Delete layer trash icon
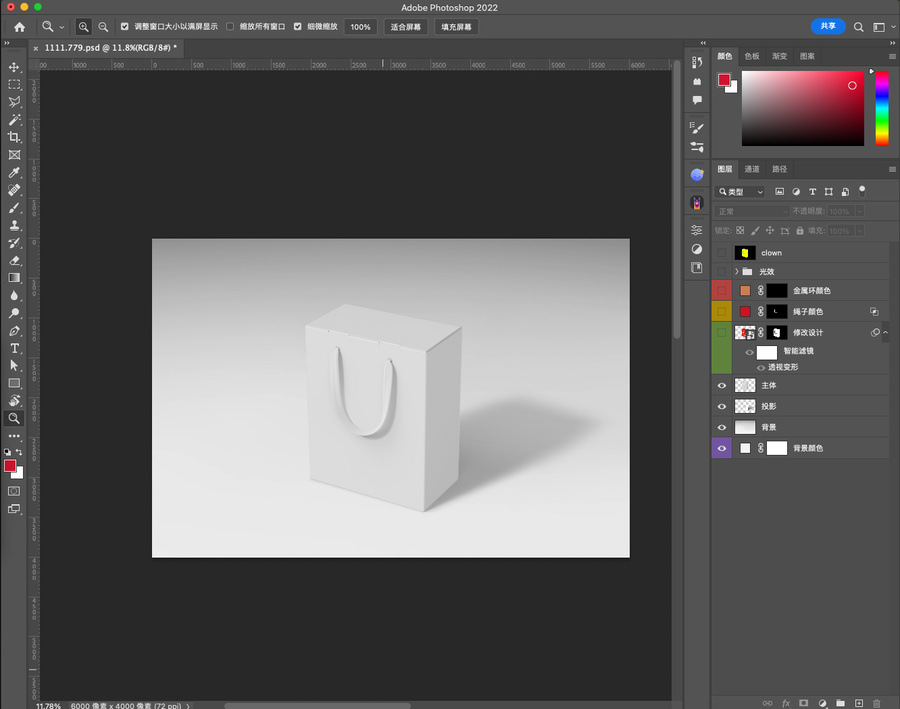Viewport: 900px width, 709px height. click(876, 703)
